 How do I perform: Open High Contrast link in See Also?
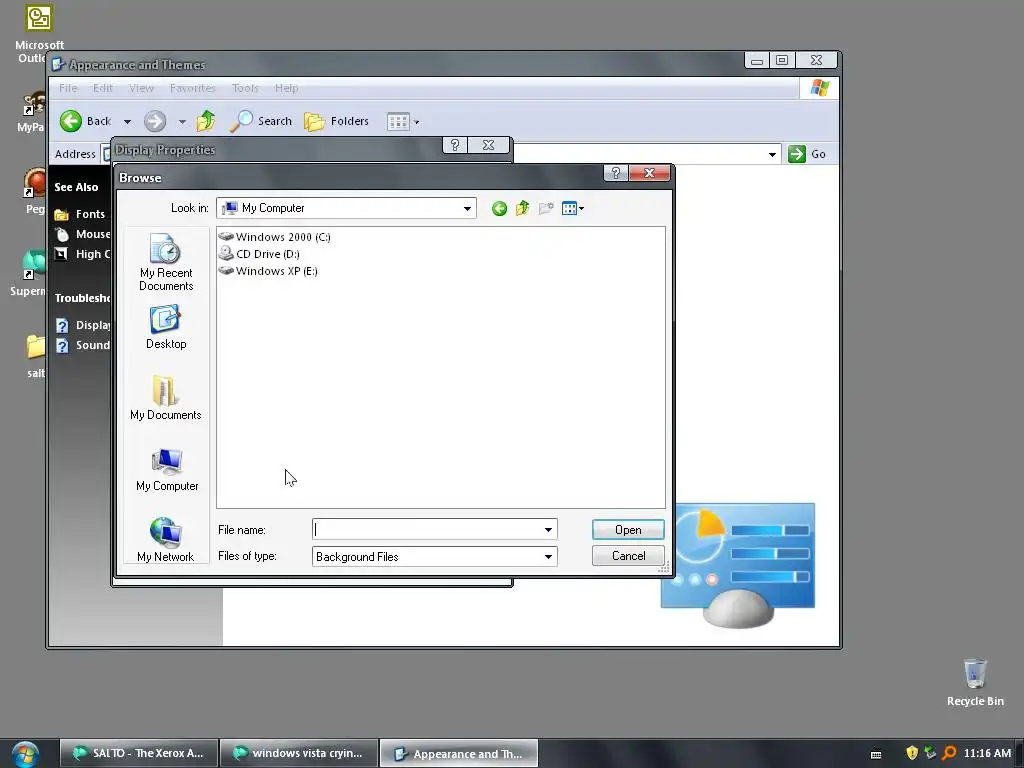[x=83, y=254]
